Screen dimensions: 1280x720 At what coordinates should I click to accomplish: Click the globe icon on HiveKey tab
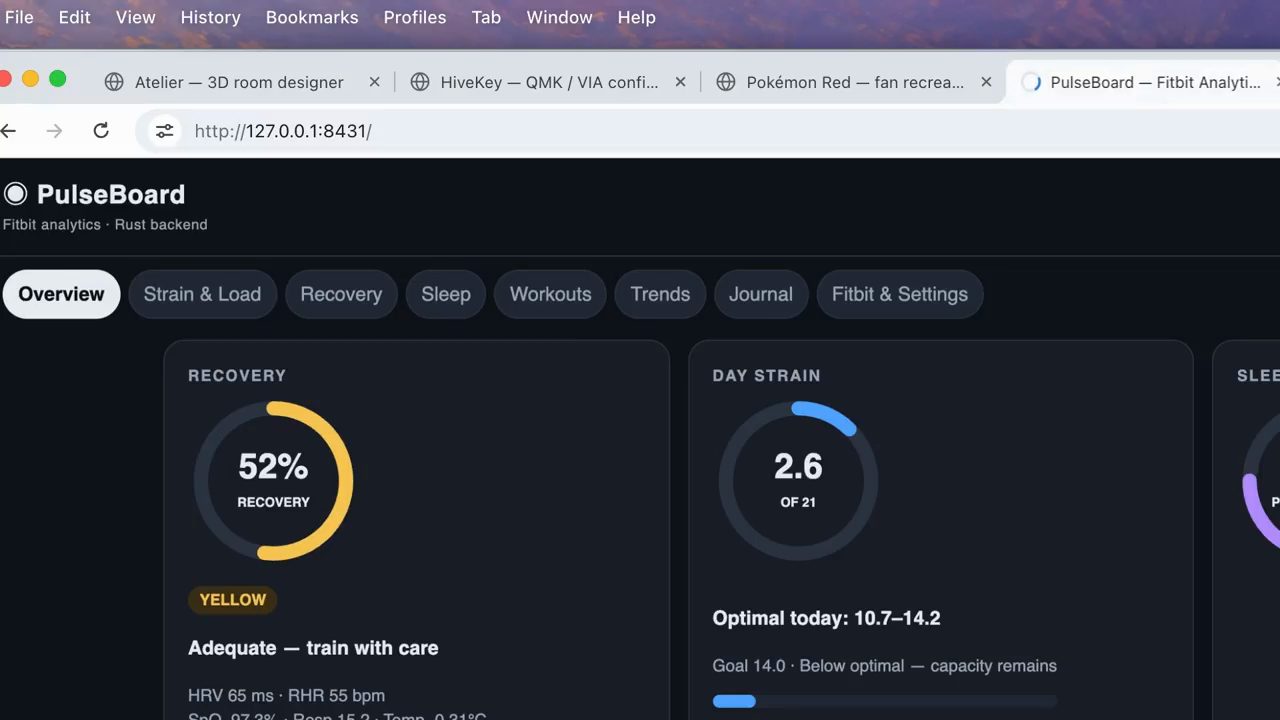(x=420, y=82)
